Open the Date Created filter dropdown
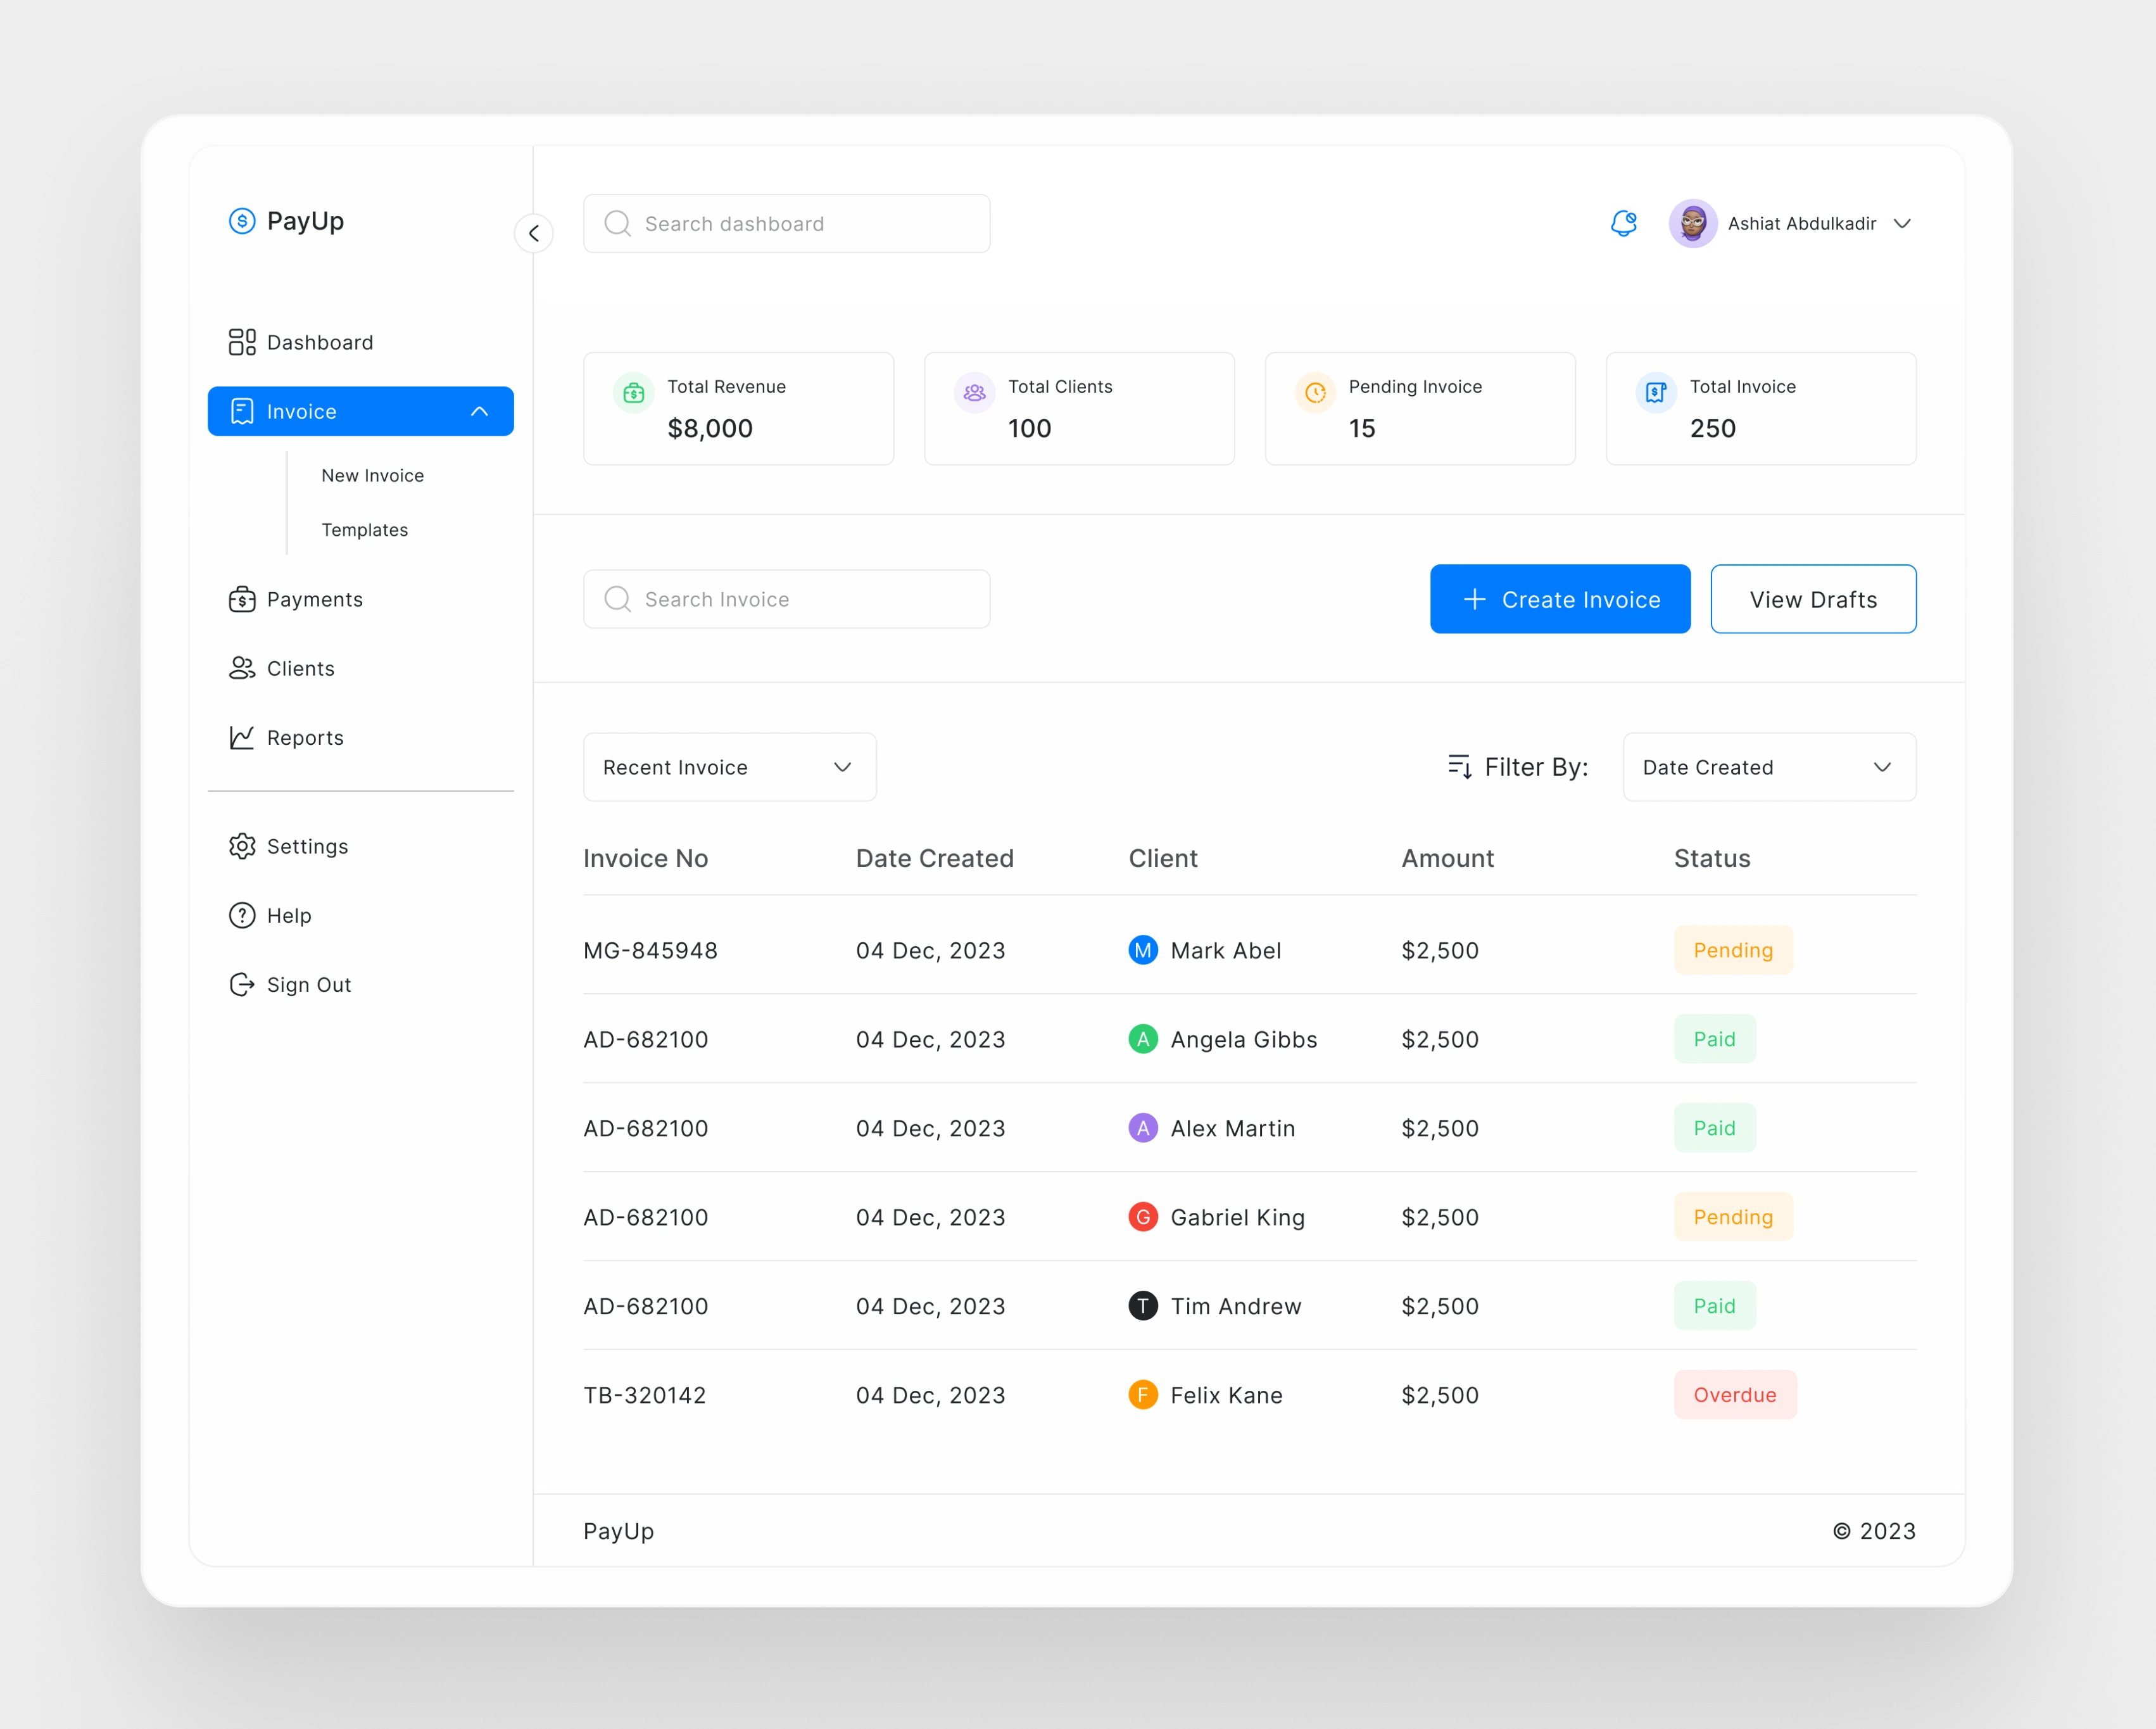The width and height of the screenshot is (2156, 1729). coord(1768,767)
